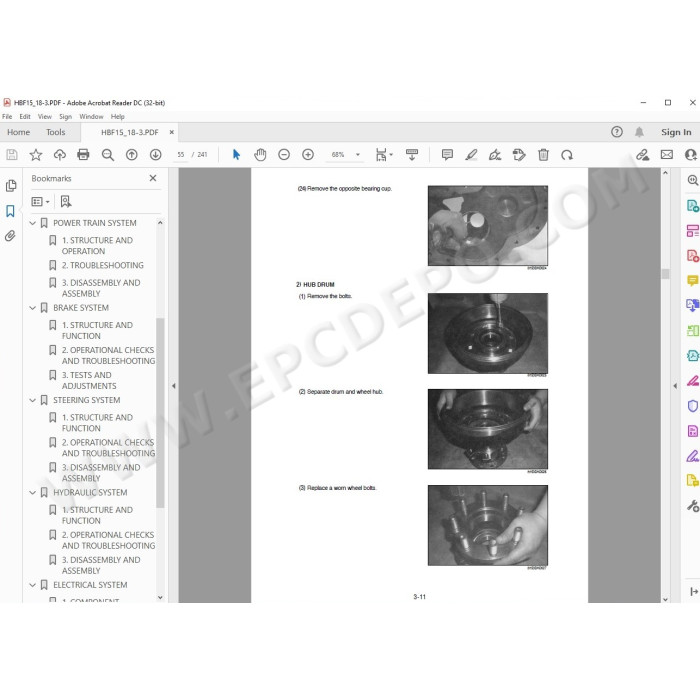
Task: Click the stamp tool icon
Action: 519,155
